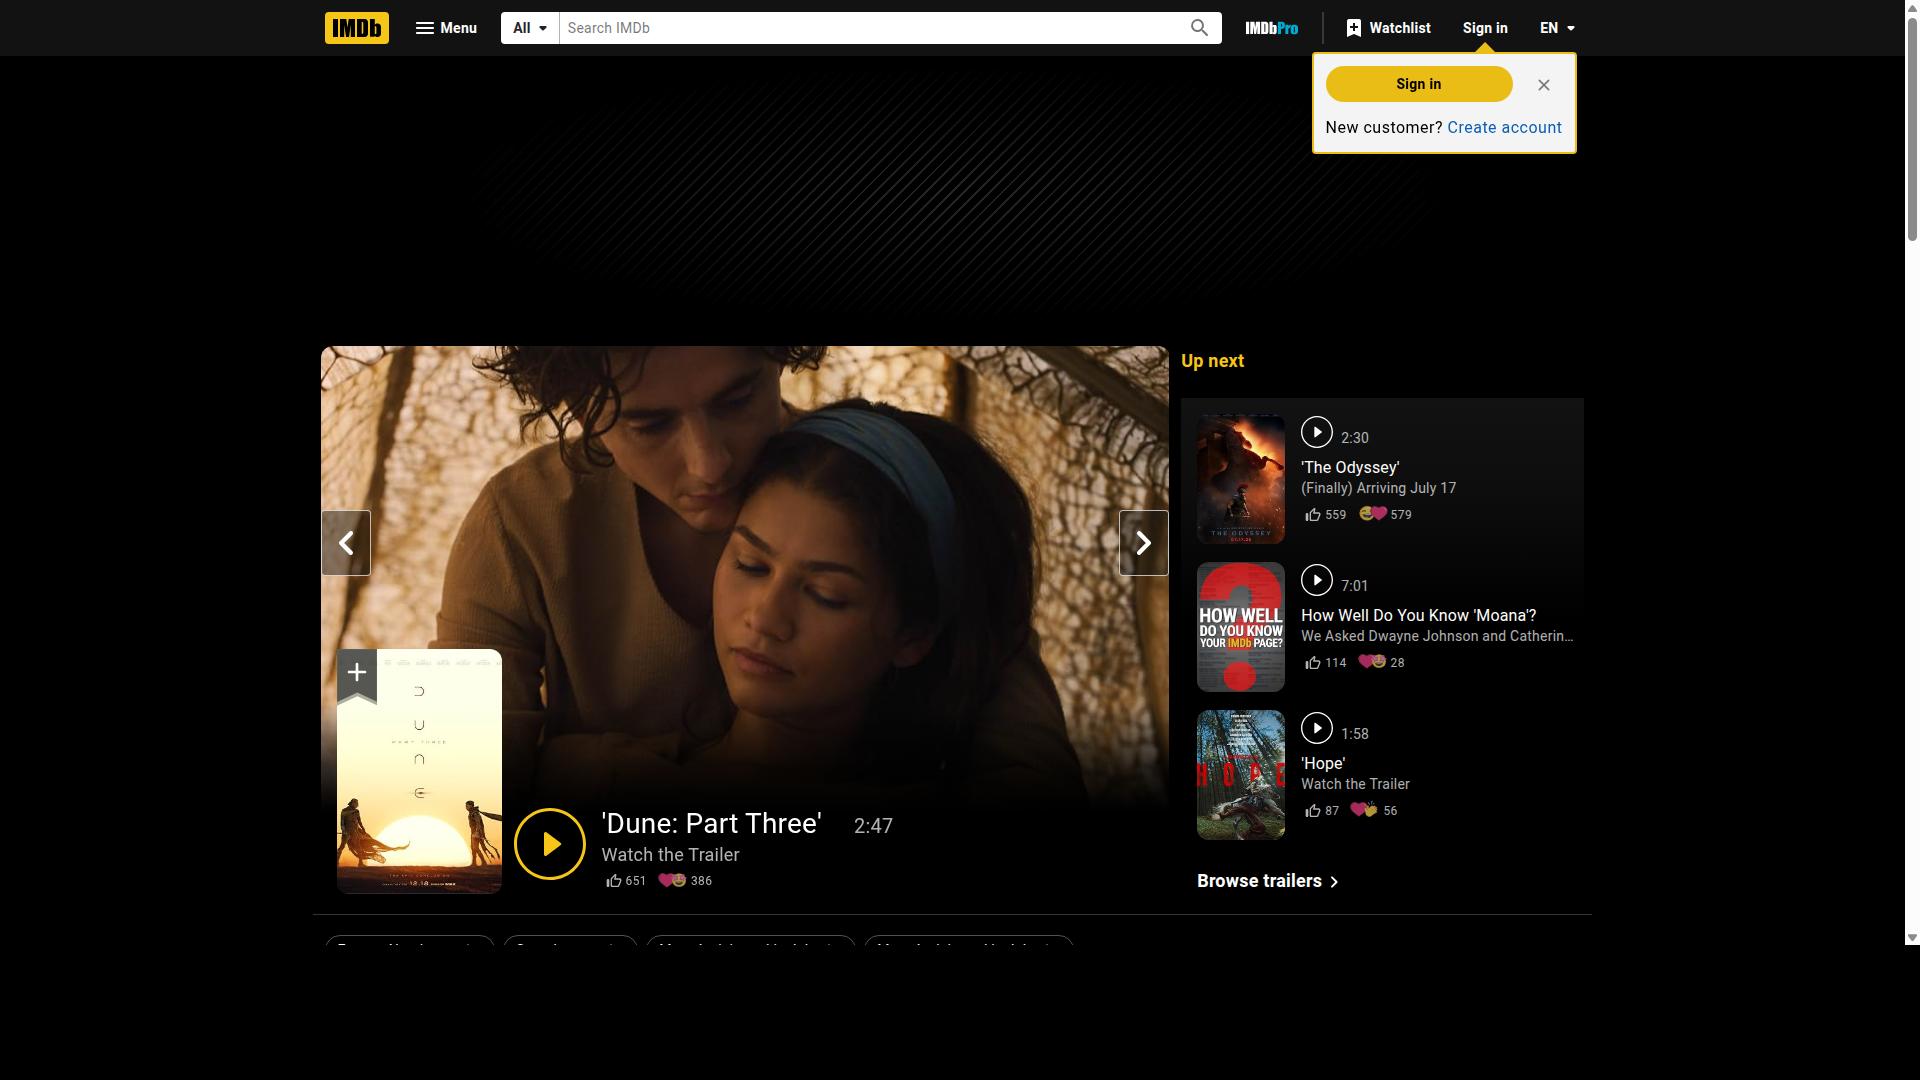Viewport: 1920px width, 1080px height.
Task: Open Browse trailers link
Action: pos(1268,881)
